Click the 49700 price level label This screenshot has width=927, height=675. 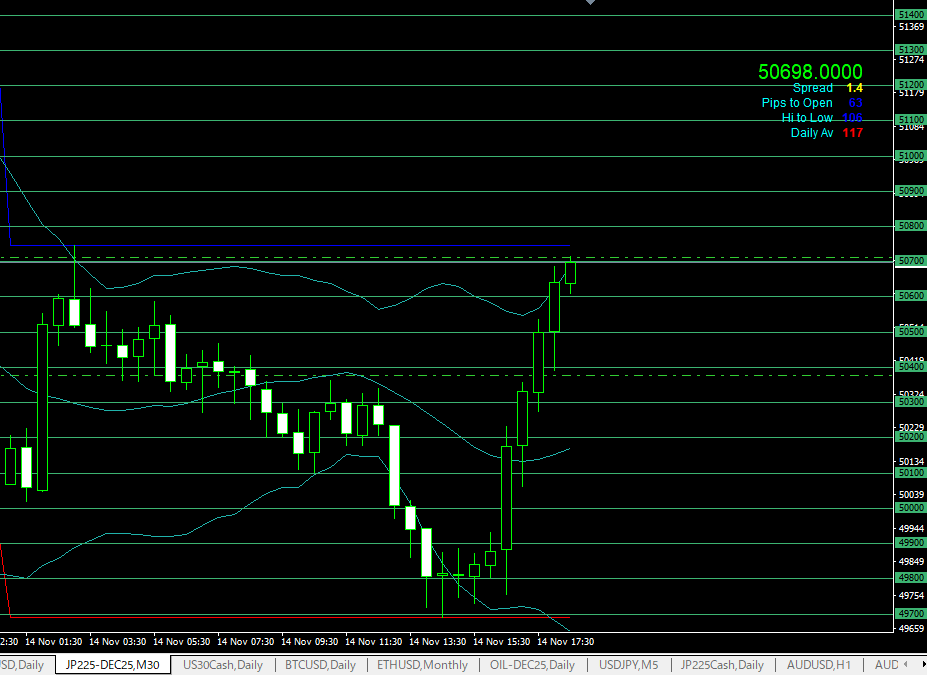coord(910,613)
